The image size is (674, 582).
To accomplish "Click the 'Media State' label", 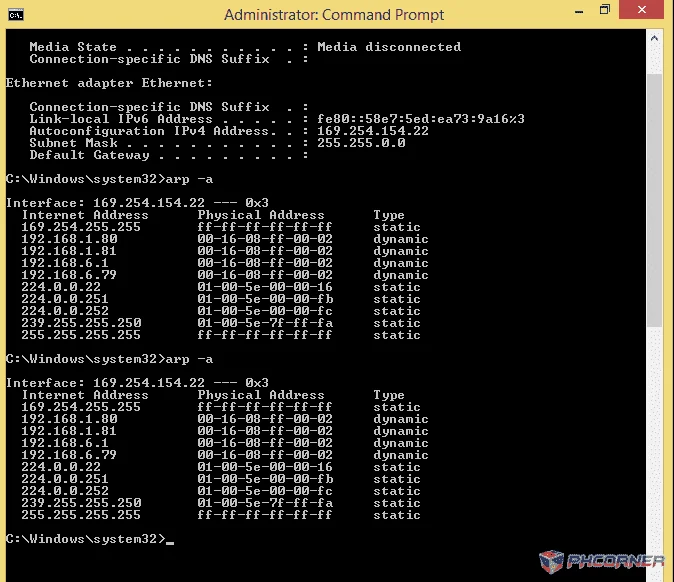I will click(73, 47).
